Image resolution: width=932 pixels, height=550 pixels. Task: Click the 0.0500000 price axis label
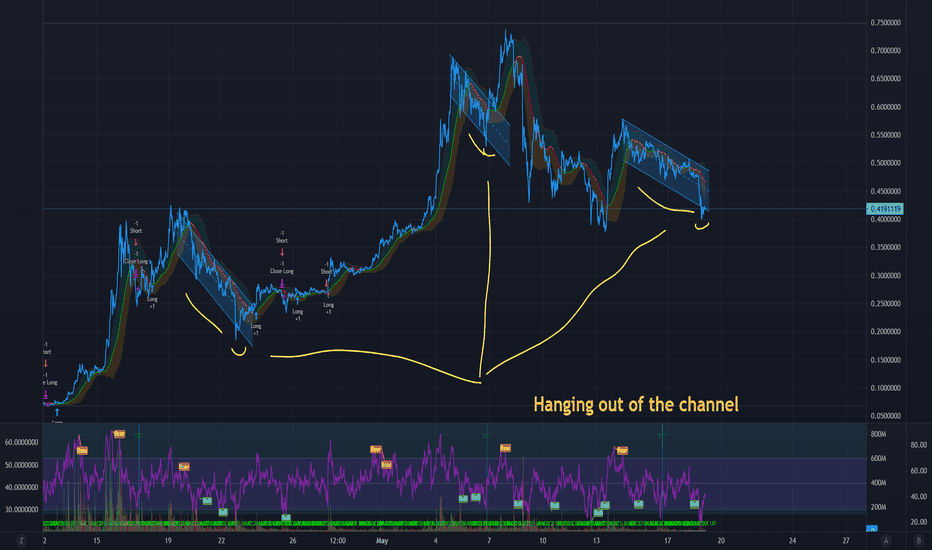tap(885, 416)
